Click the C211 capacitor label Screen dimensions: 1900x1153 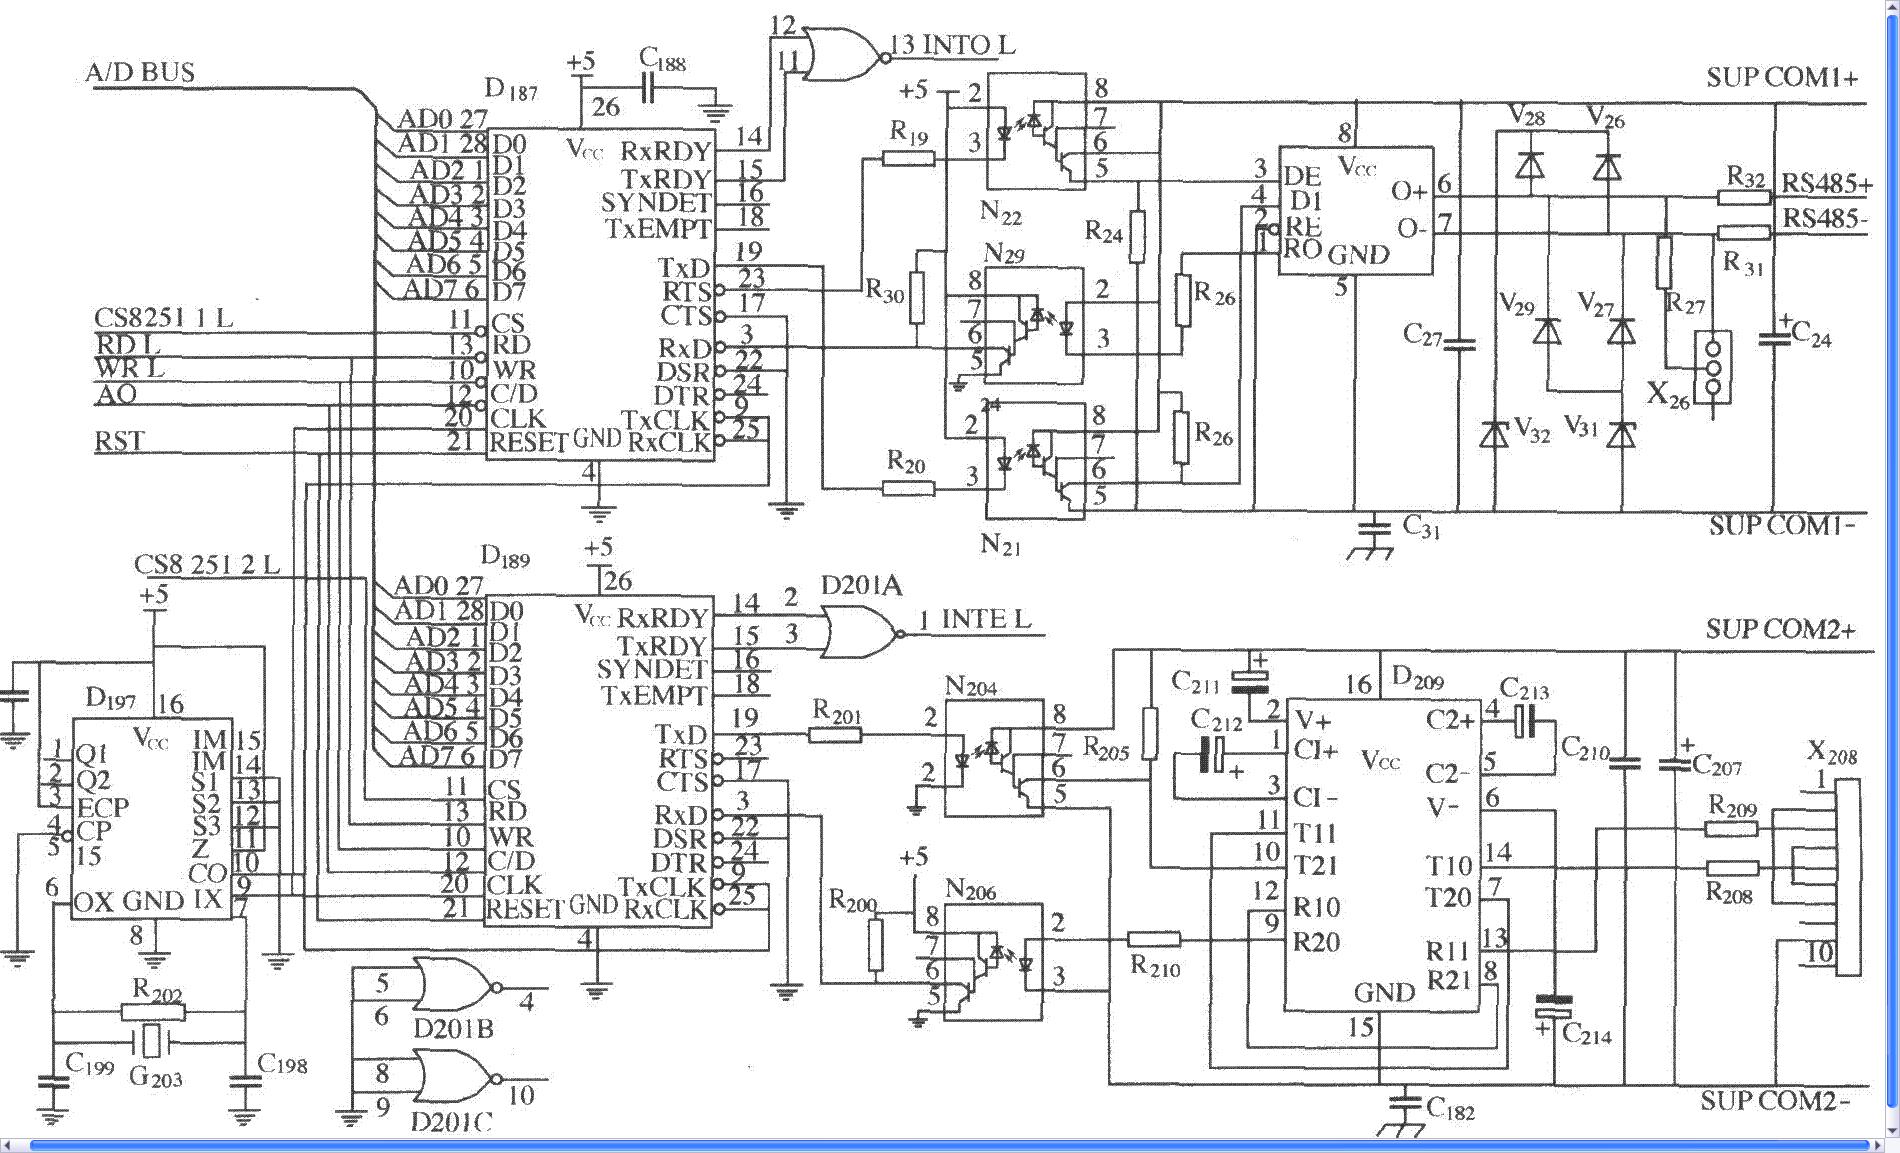pos(1196,683)
